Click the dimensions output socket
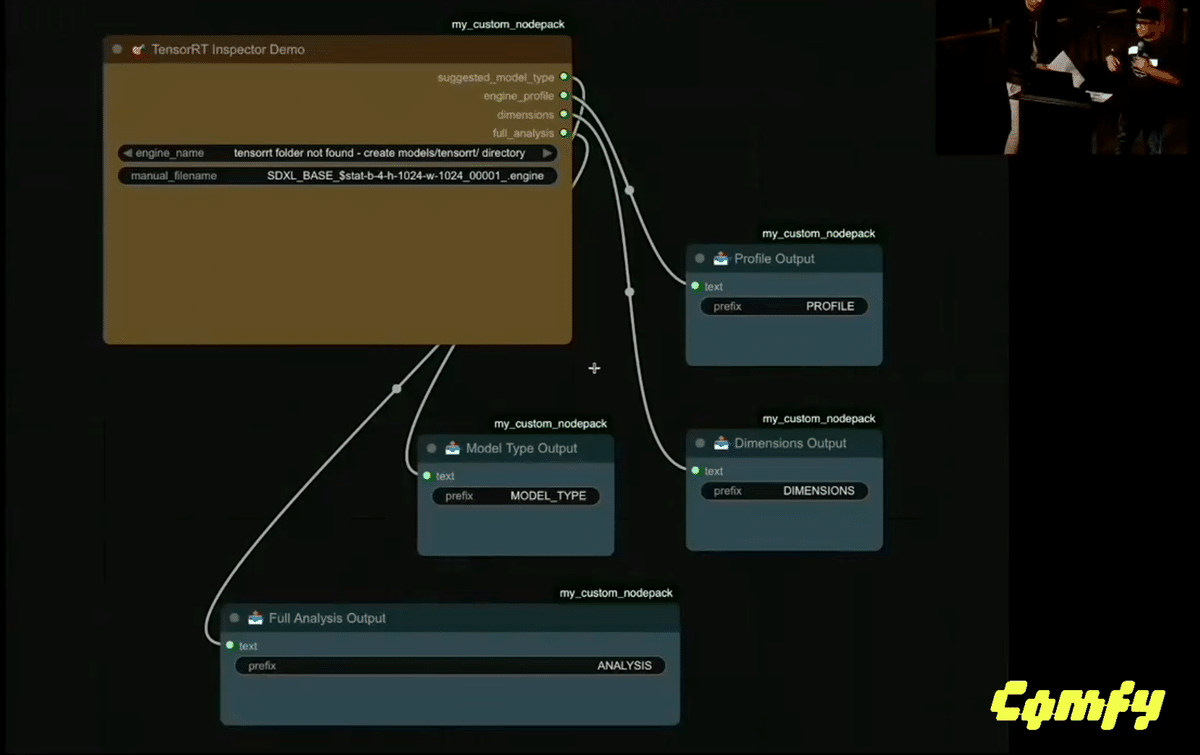 (x=564, y=114)
